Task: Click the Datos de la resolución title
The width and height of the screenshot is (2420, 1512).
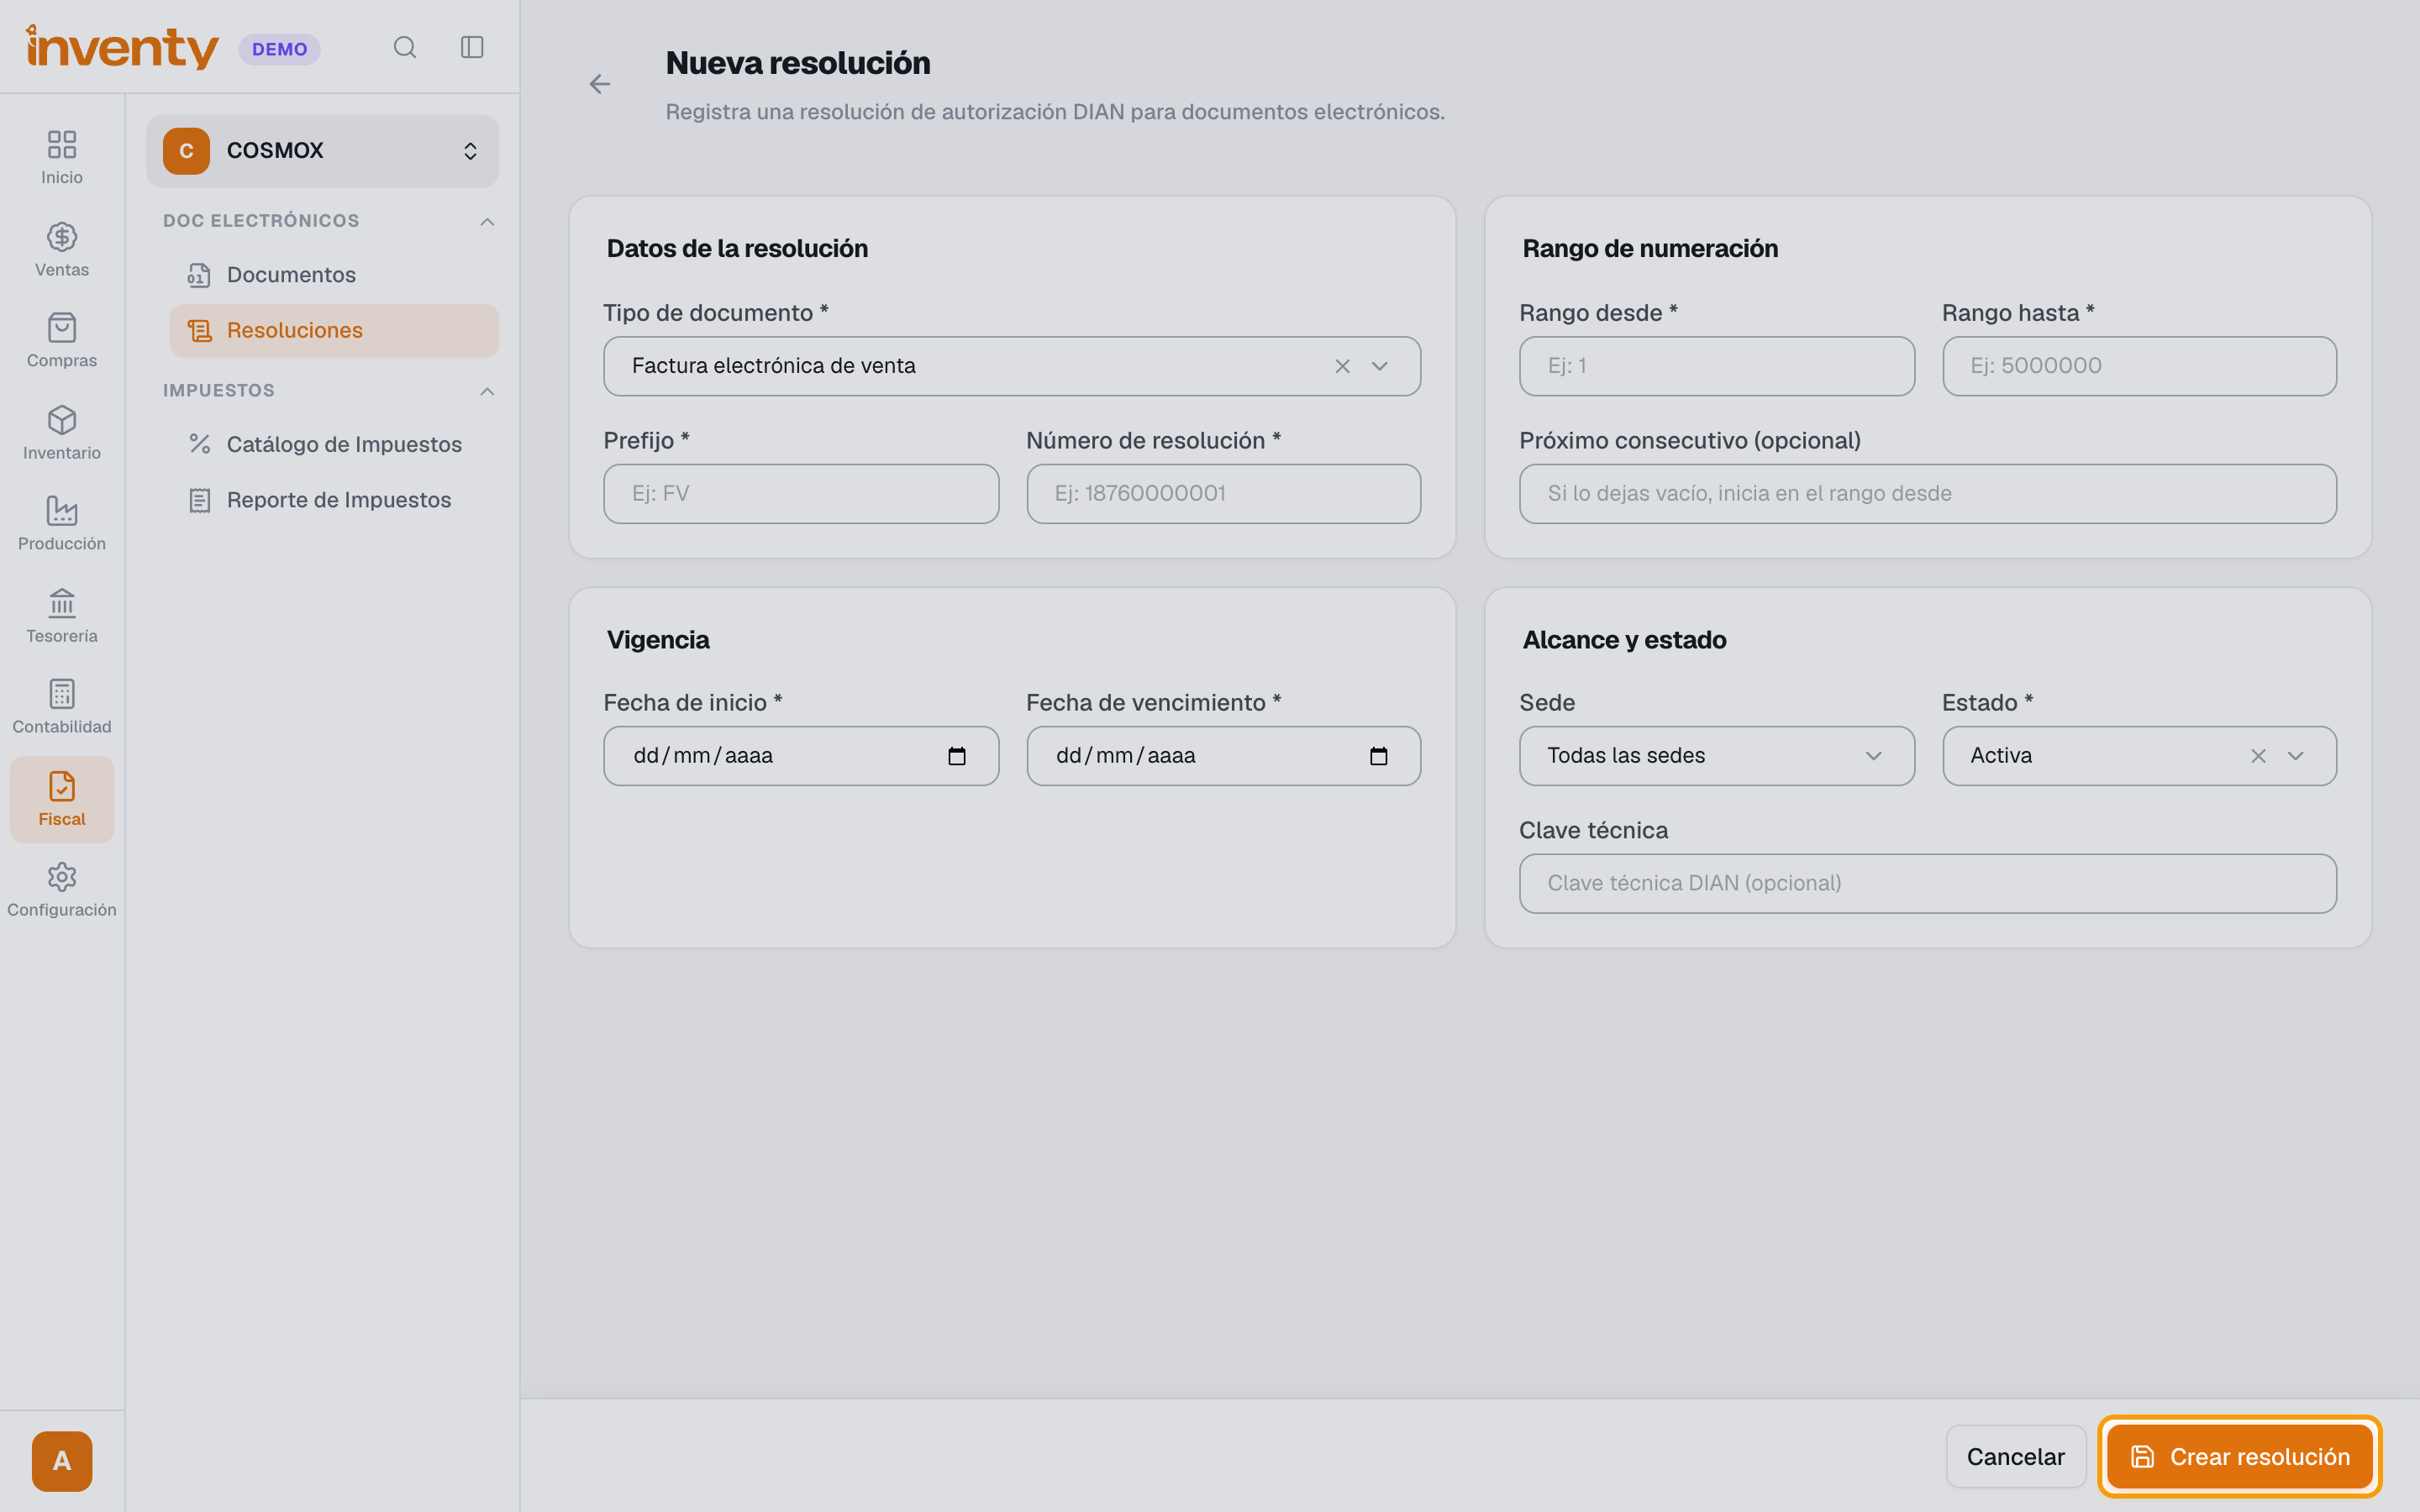Action: coord(737,249)
